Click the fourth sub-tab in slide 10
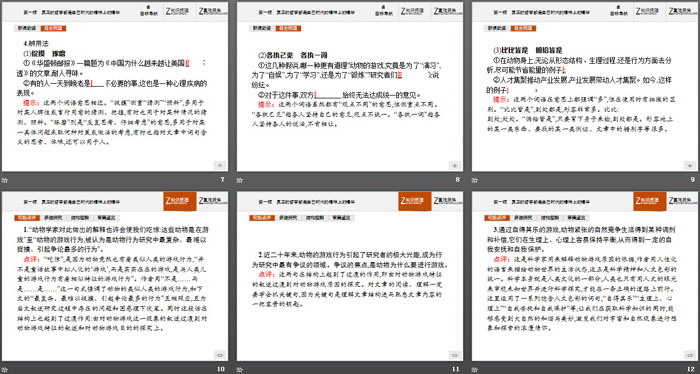Viewport: 700px width, 374px height. pos(107,218)
